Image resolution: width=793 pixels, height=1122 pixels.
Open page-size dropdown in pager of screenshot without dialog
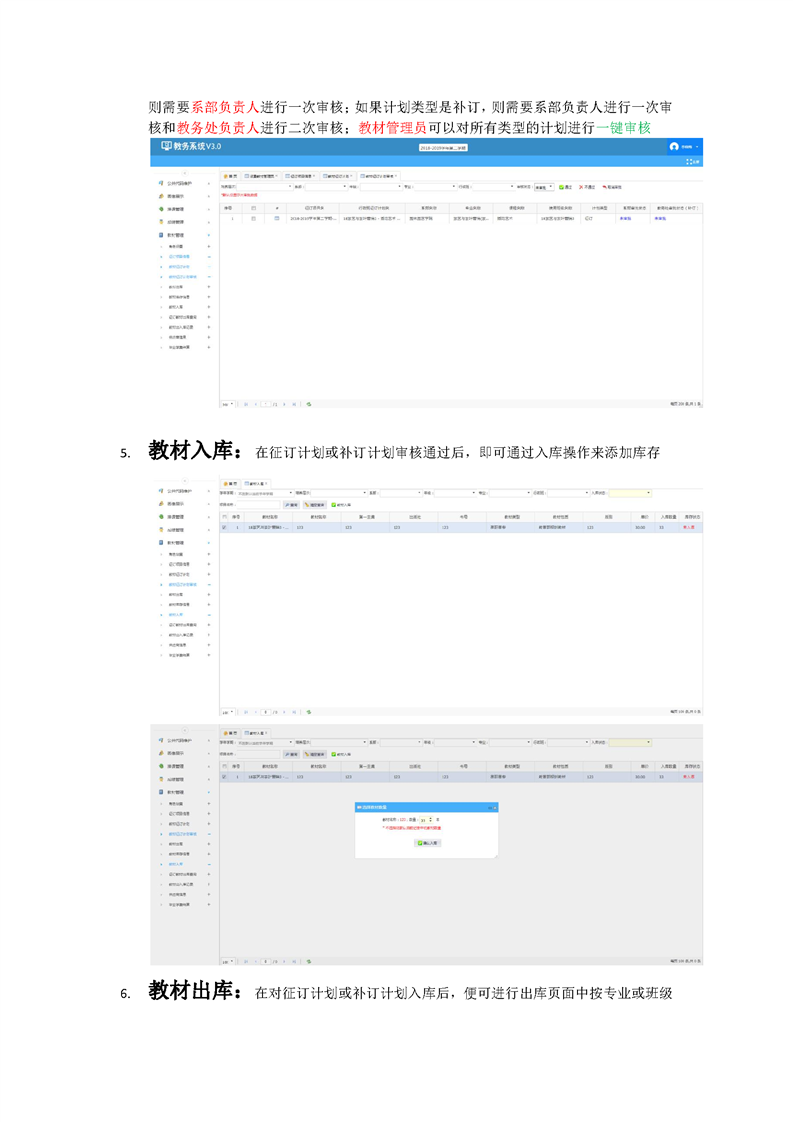(x=228, y=712)
